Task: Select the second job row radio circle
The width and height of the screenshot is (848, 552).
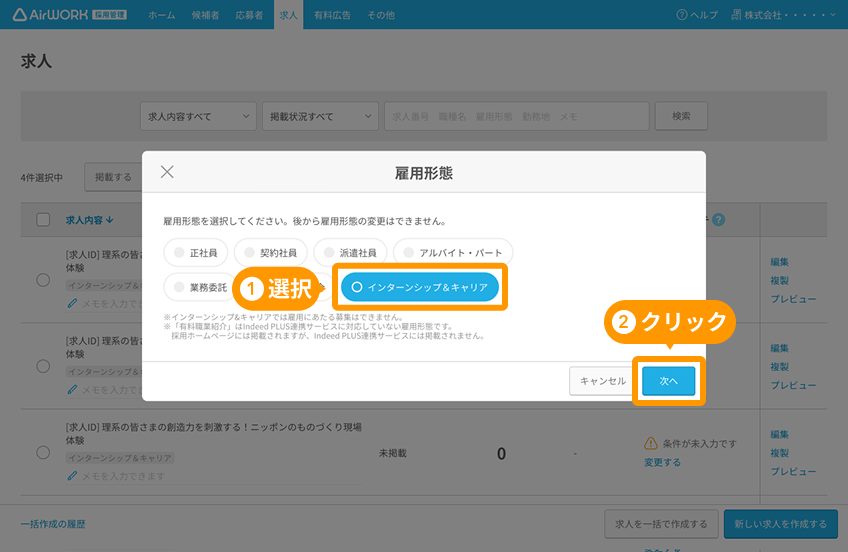Action: pyautogui.click(x=43, y=366)
